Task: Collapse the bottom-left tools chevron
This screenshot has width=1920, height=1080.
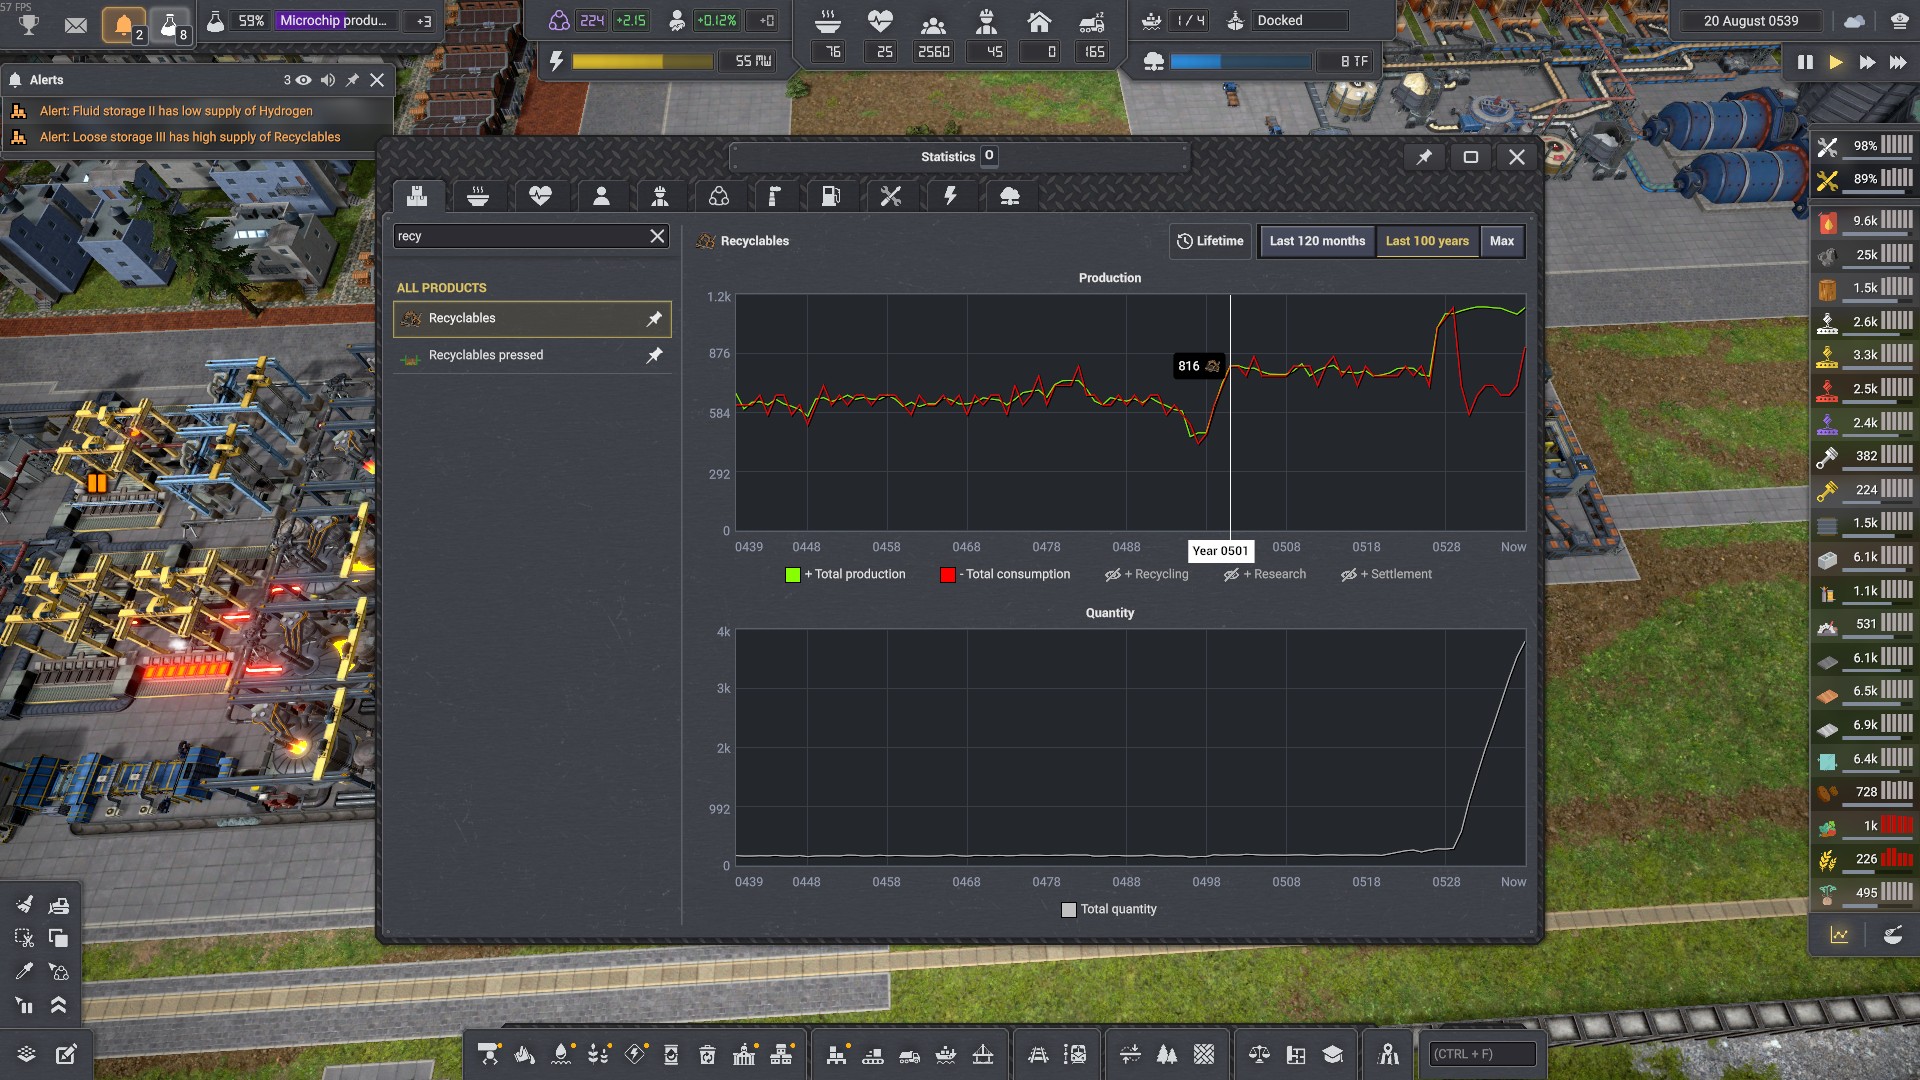Action: 59,1005
